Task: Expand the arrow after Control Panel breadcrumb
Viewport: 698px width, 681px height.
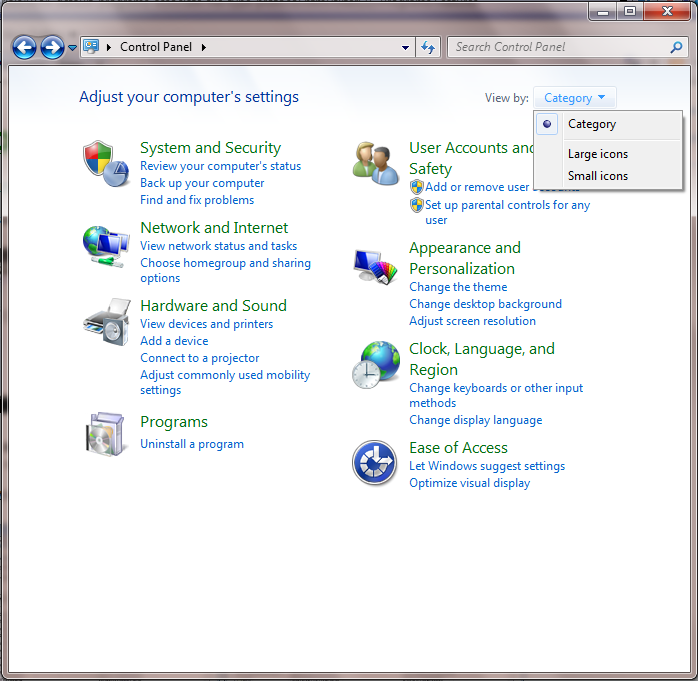Action: 204,47
